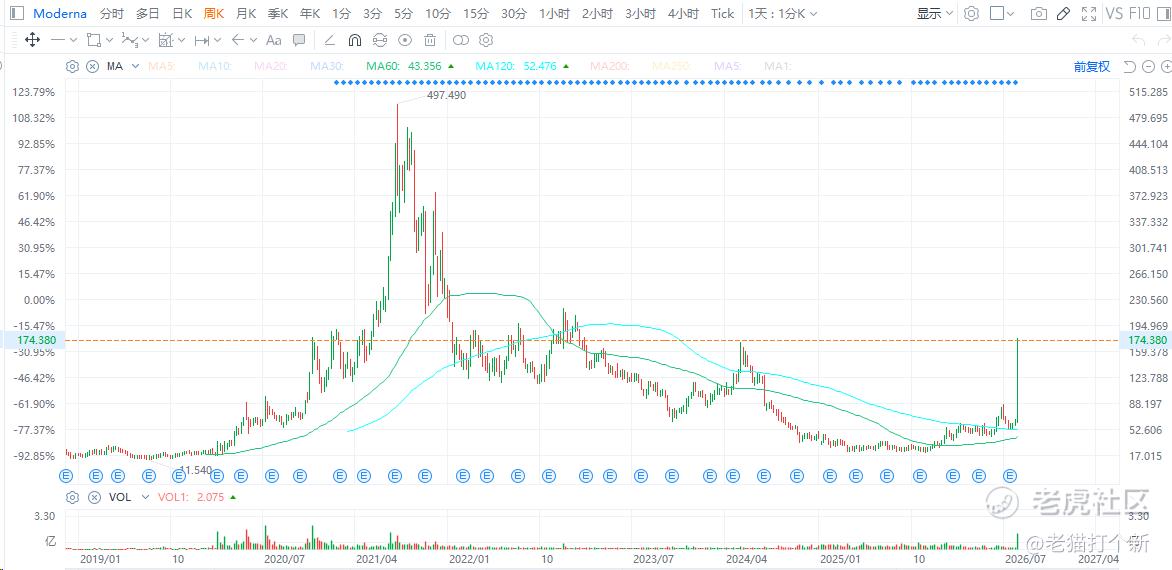Select the wave pattern drawing tool

pos(130,40)
